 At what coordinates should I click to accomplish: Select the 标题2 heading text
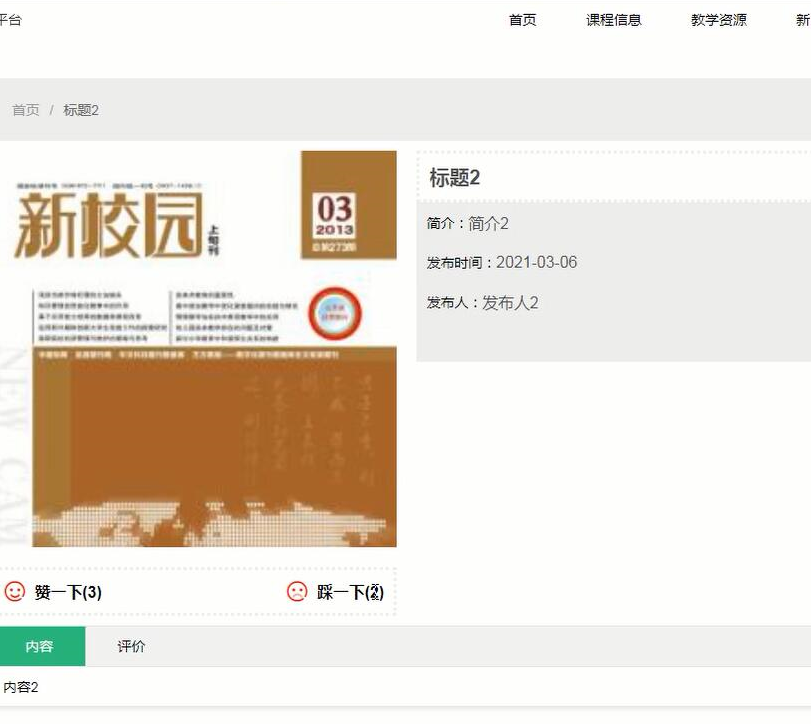pyautogui.click(x=454, y=178)
